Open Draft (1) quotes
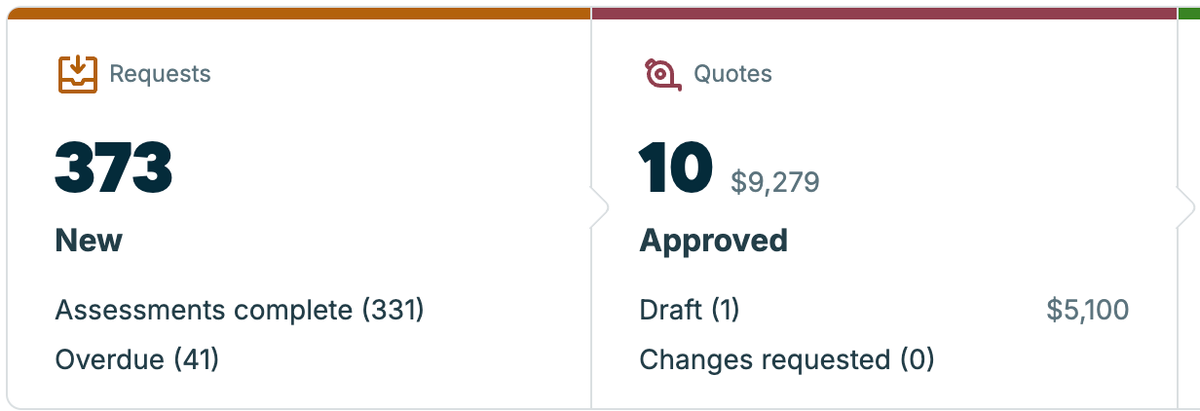 (x=689, y=310)
